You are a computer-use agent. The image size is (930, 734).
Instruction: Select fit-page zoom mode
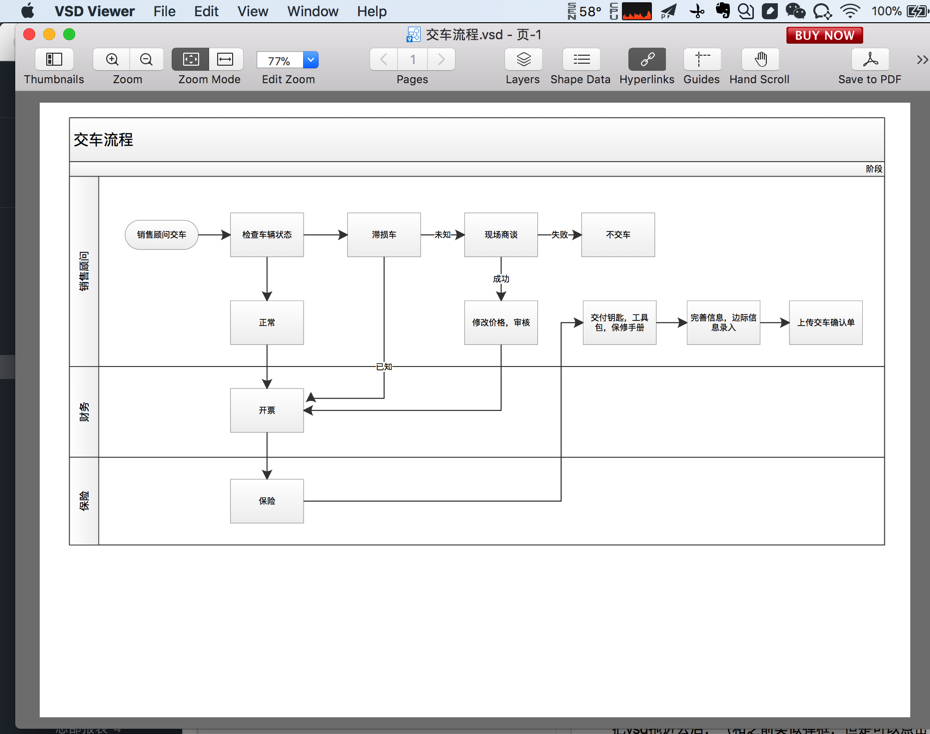click(x=190, y=59)
